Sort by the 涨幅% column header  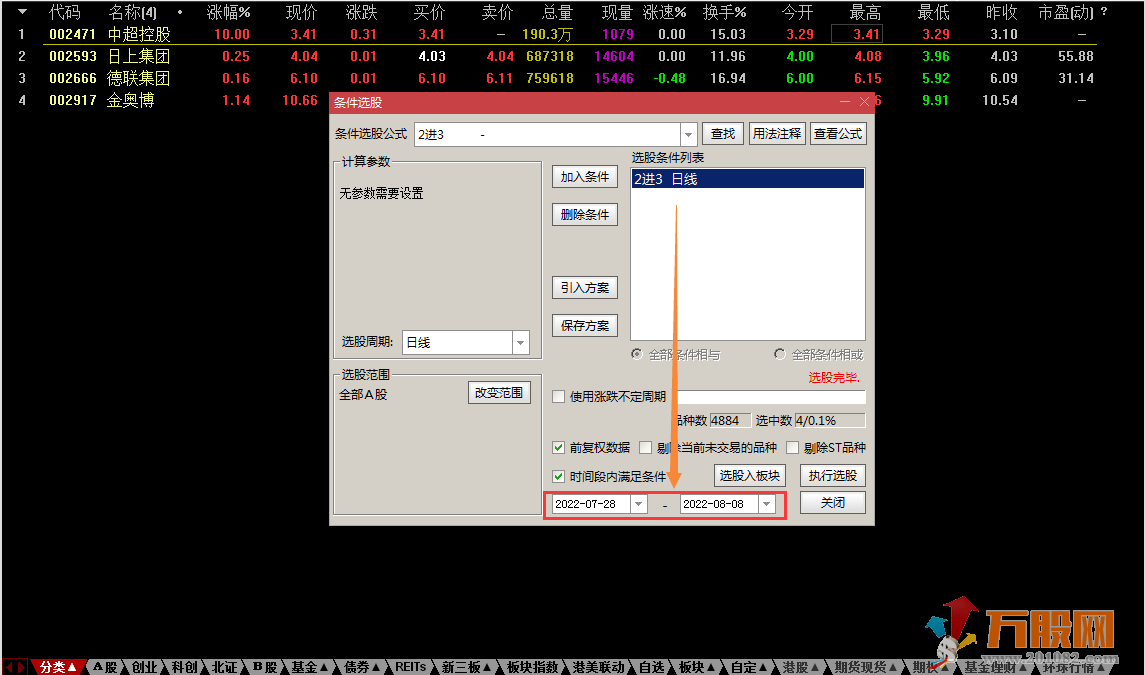point(228,13)
